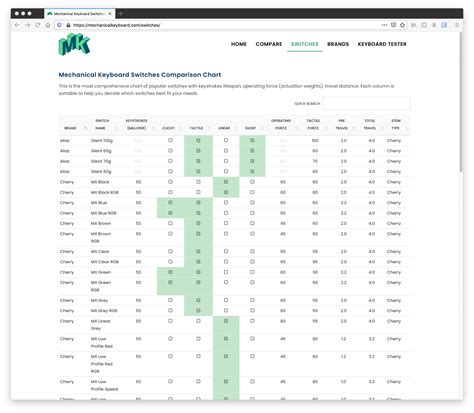Image resolution: width=474 pixels, height=413 pixels.
Task: Toggle Linear checkbox for MX Black row
Action: click(x=226, y=182)
